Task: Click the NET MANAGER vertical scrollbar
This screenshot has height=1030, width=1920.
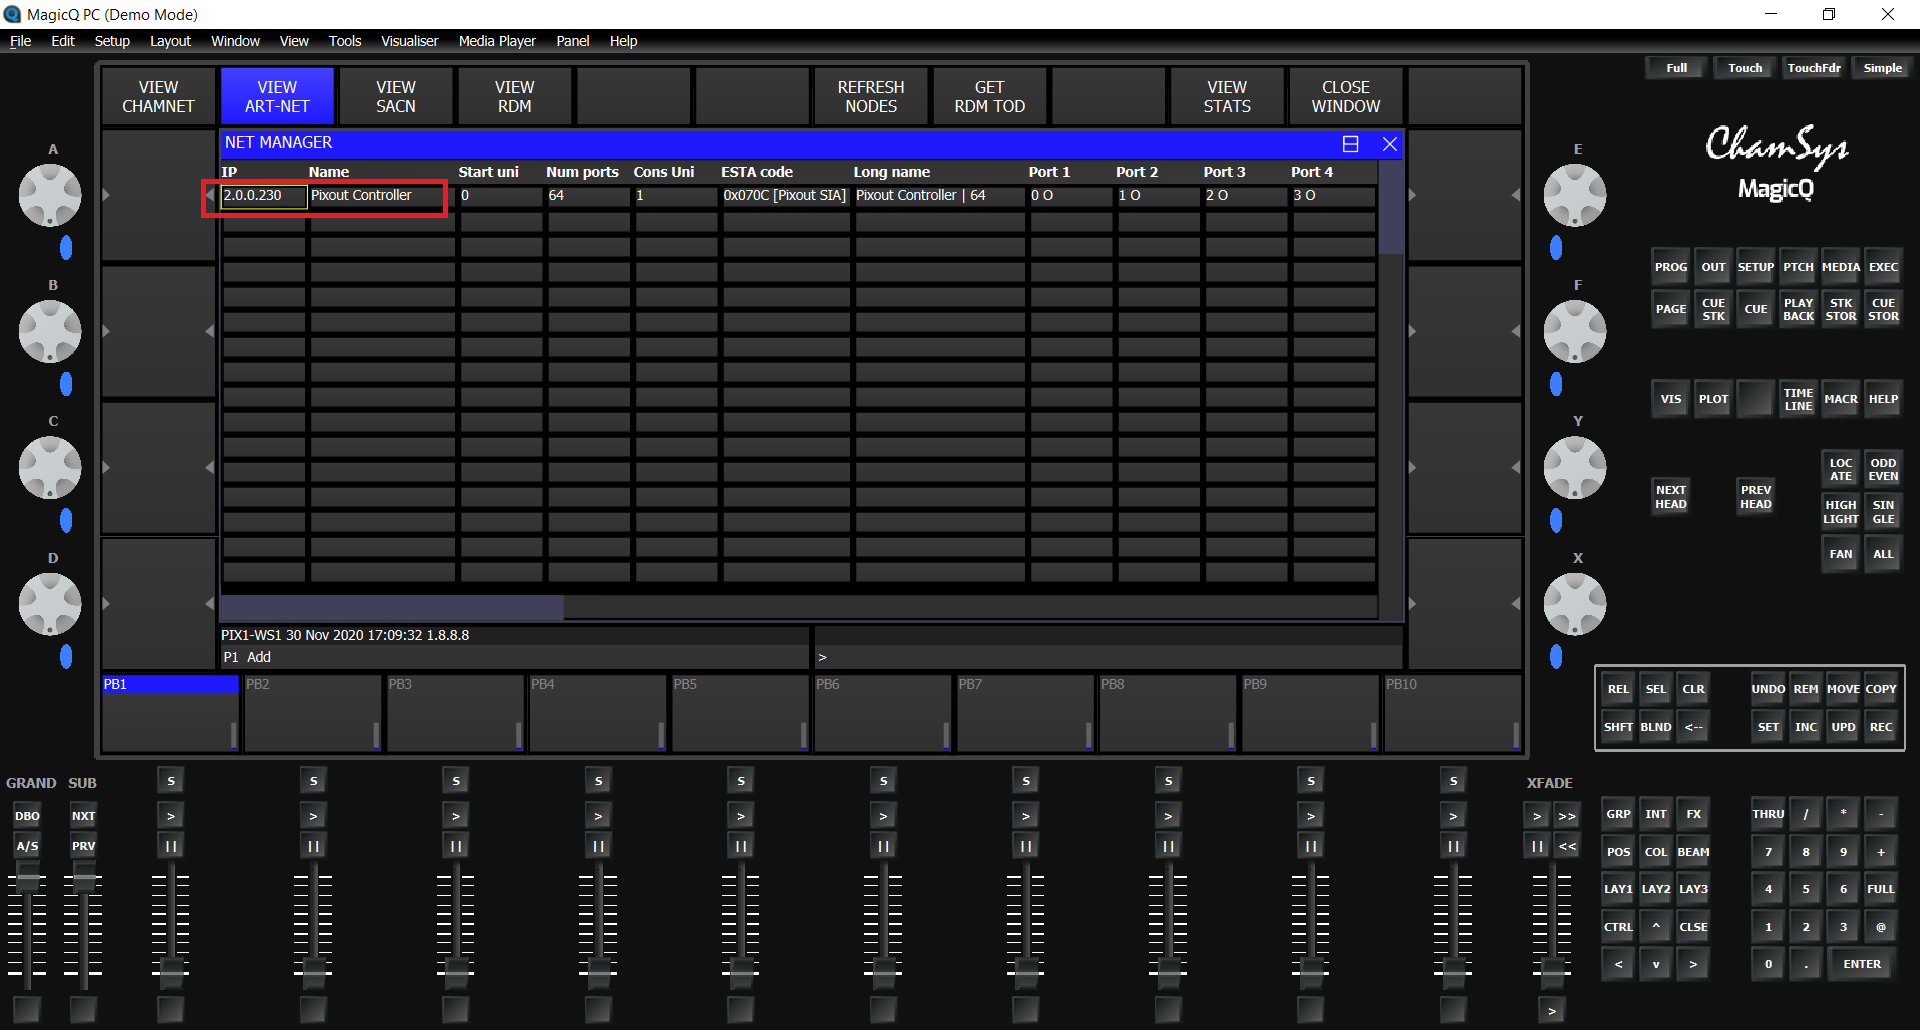Action: tap(1390, 388)
